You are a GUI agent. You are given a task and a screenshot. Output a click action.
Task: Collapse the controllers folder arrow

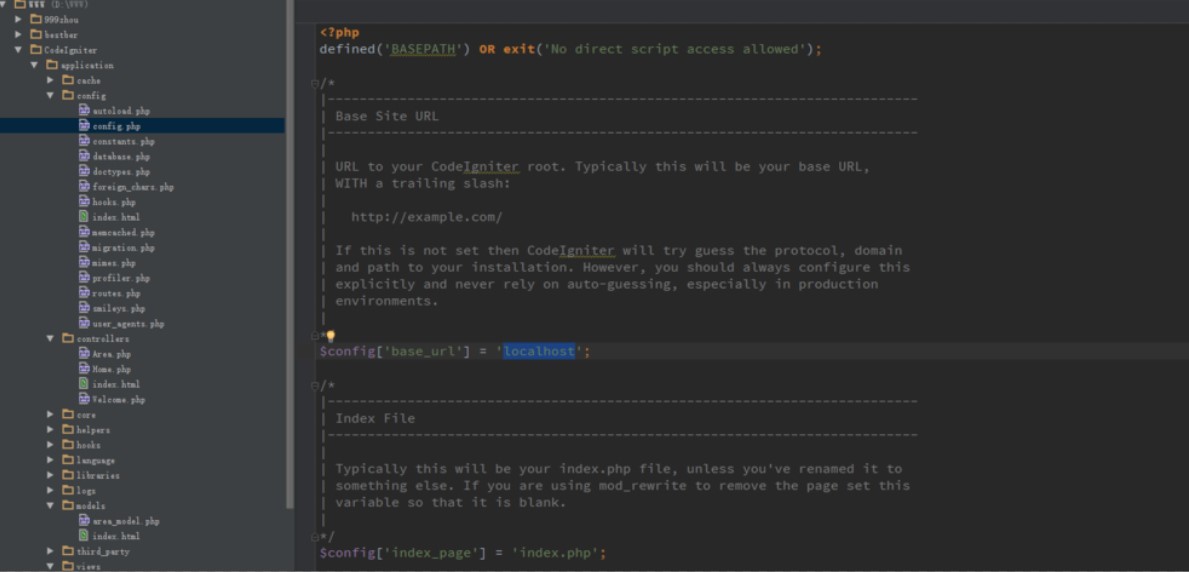click(x=51, y=339)
